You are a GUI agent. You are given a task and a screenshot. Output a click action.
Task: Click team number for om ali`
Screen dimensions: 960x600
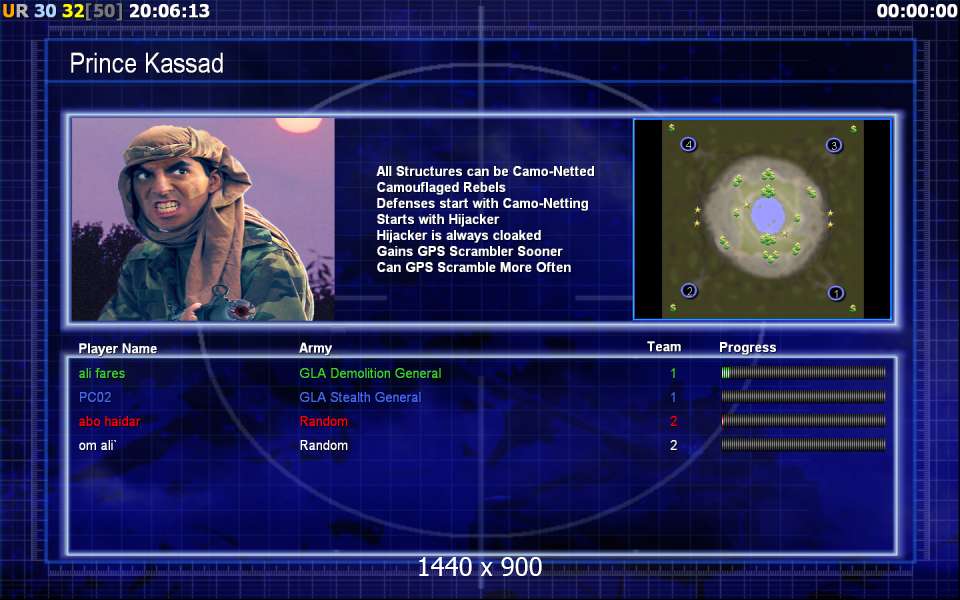tap(673, 445)
